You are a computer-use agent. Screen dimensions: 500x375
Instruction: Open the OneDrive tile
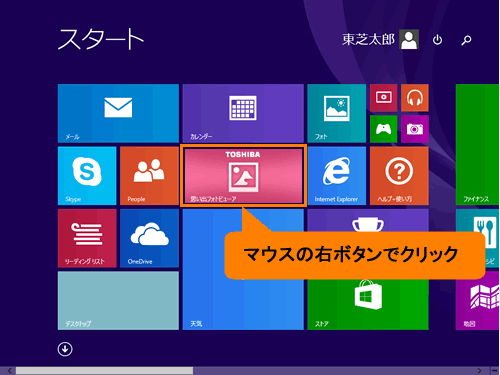[149, 238]
